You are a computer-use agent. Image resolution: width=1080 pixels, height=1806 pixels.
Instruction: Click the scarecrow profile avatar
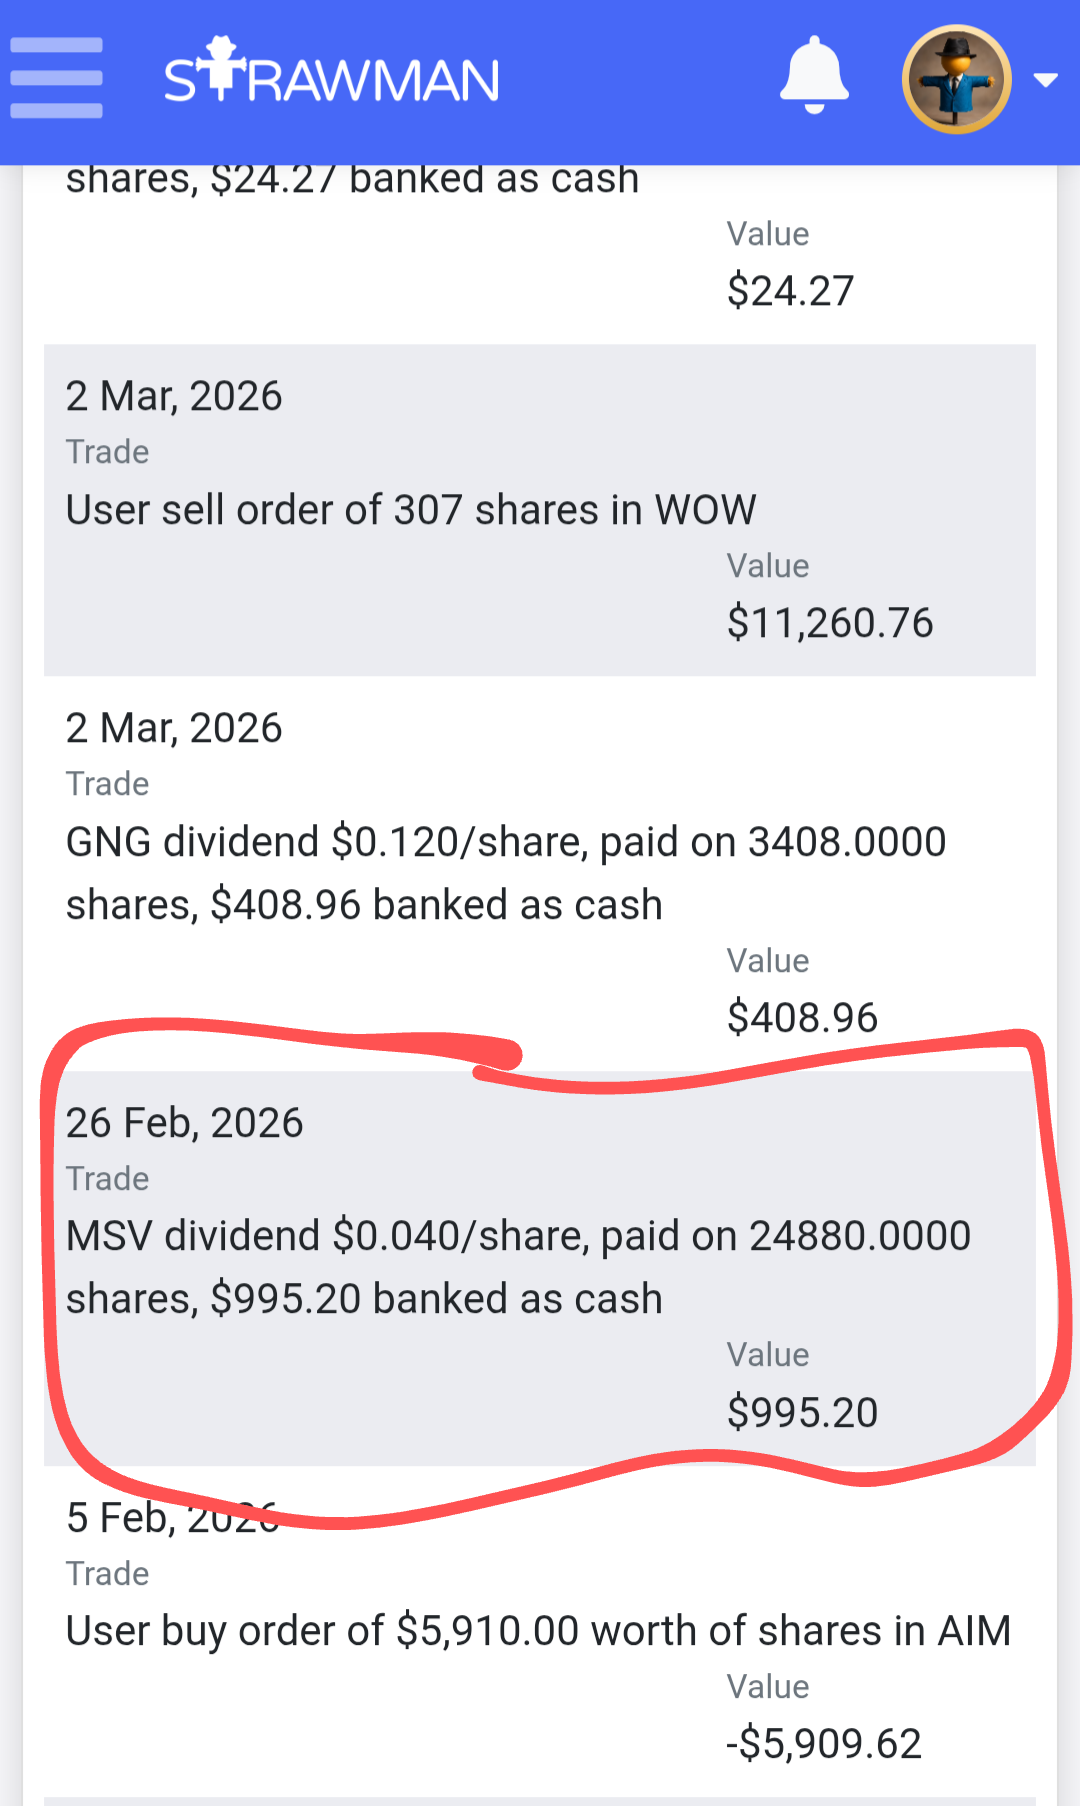pos(956,79)
